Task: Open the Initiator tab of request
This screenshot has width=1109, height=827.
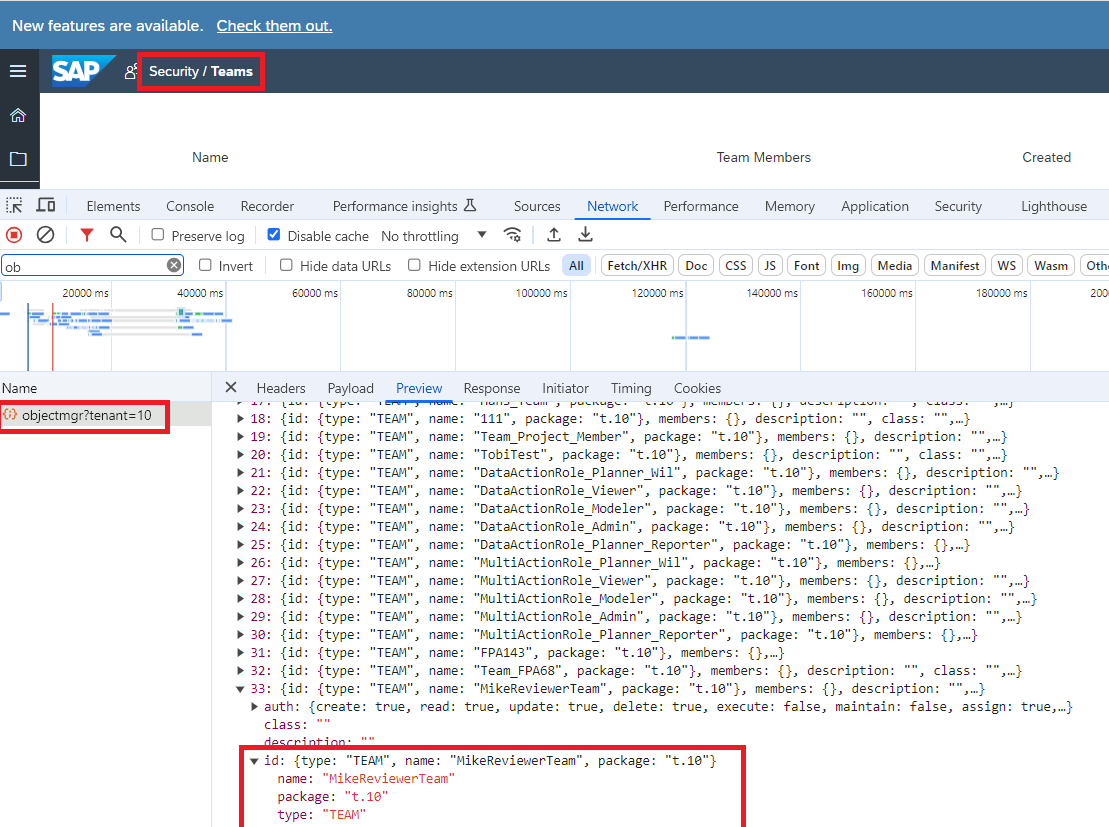Action: 565,388
